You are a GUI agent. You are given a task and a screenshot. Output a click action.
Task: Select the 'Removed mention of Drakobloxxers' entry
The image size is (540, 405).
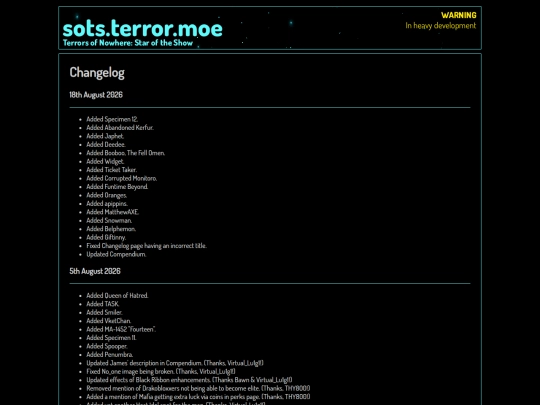click(x=198, y=388)
